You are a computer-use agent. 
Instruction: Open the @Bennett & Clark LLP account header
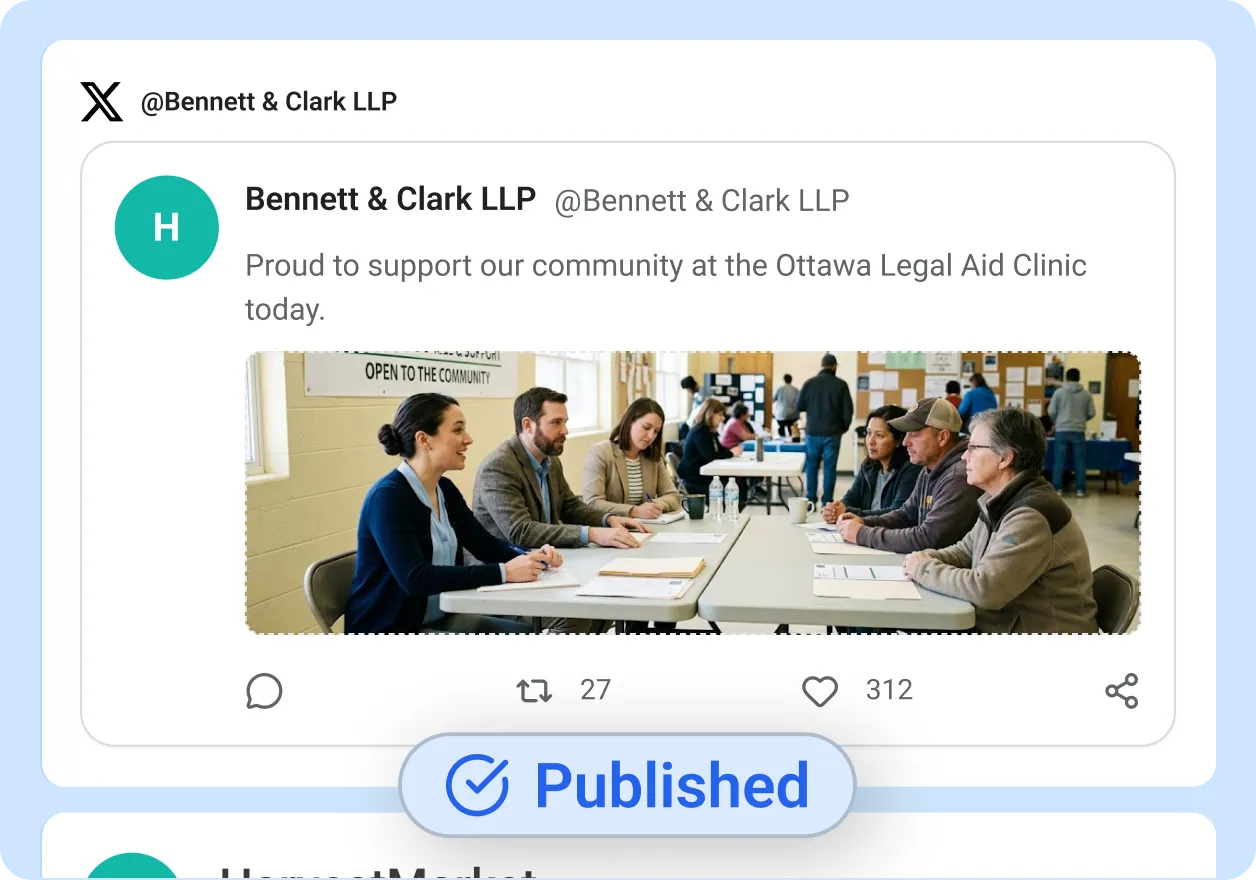(269, 102)
